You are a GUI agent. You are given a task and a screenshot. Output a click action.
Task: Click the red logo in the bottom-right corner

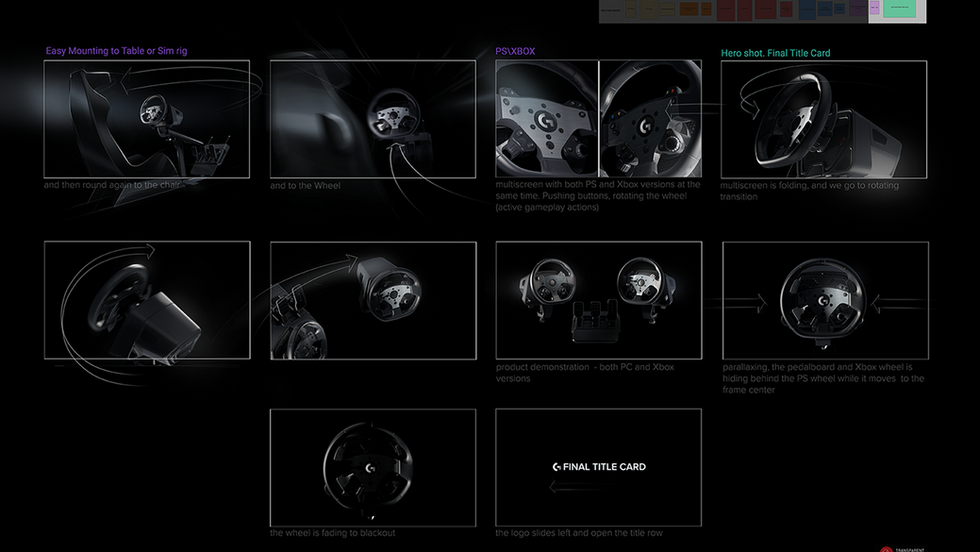(886, 550)
